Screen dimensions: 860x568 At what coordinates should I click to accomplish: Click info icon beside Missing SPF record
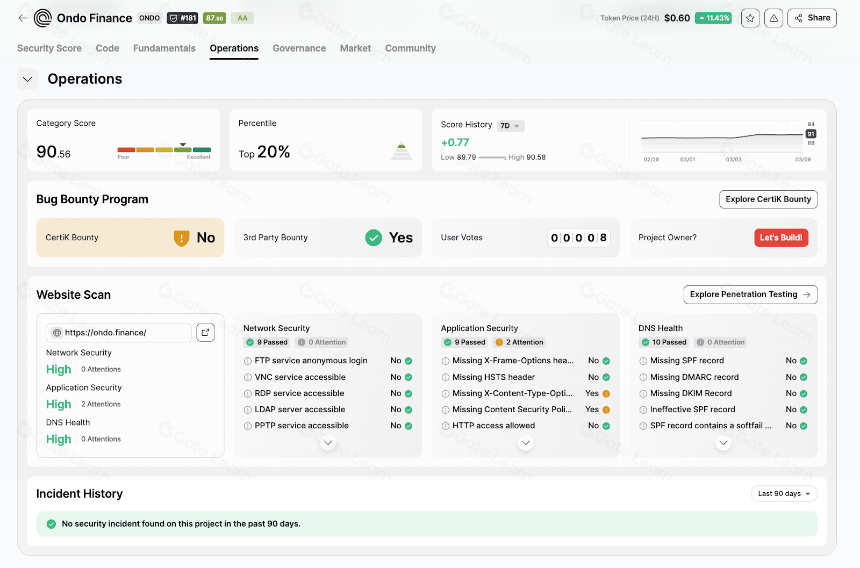pyautogui.click(x=643, y=361)
